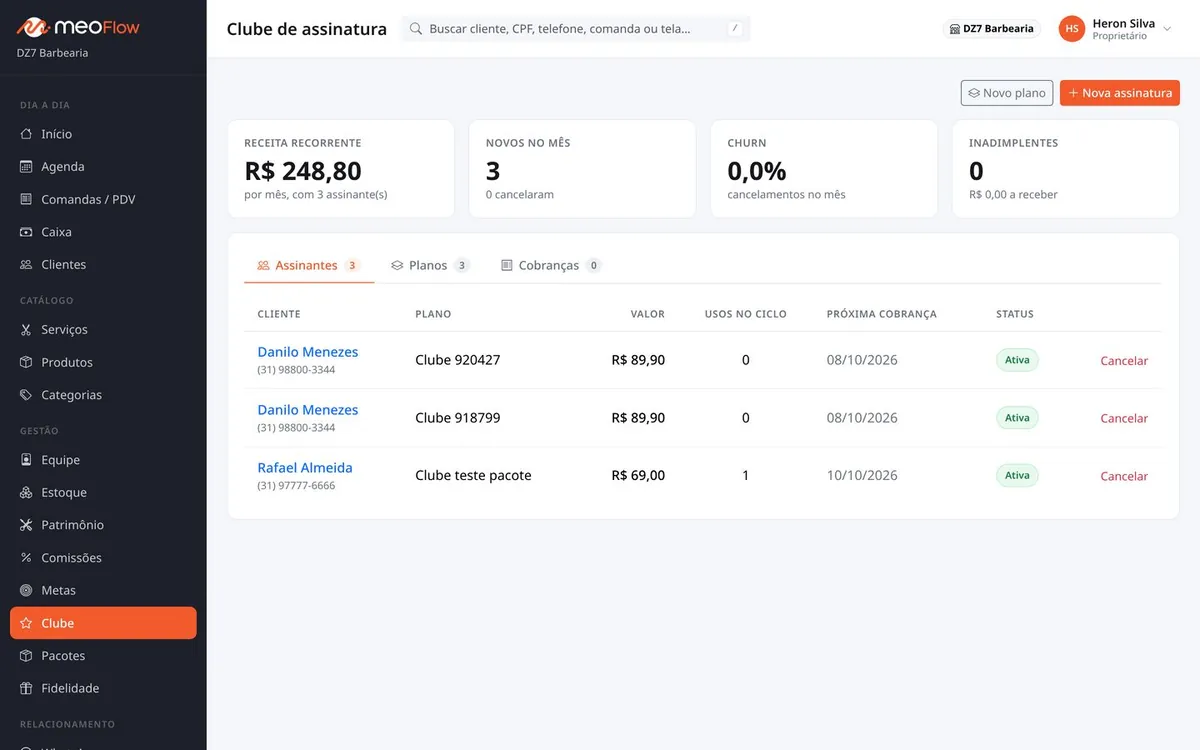Viewport: 1200px width, 750px height.
Task: Click the meoFlow logo
Action: (x=78, y=27)
